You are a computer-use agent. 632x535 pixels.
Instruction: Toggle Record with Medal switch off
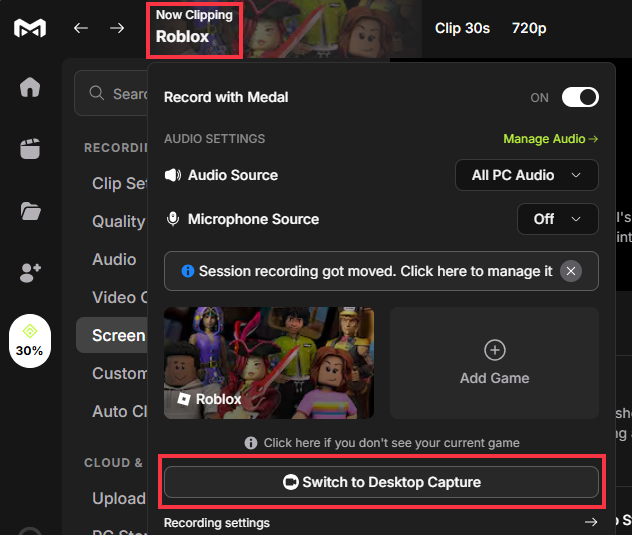(x=579, y=97)
